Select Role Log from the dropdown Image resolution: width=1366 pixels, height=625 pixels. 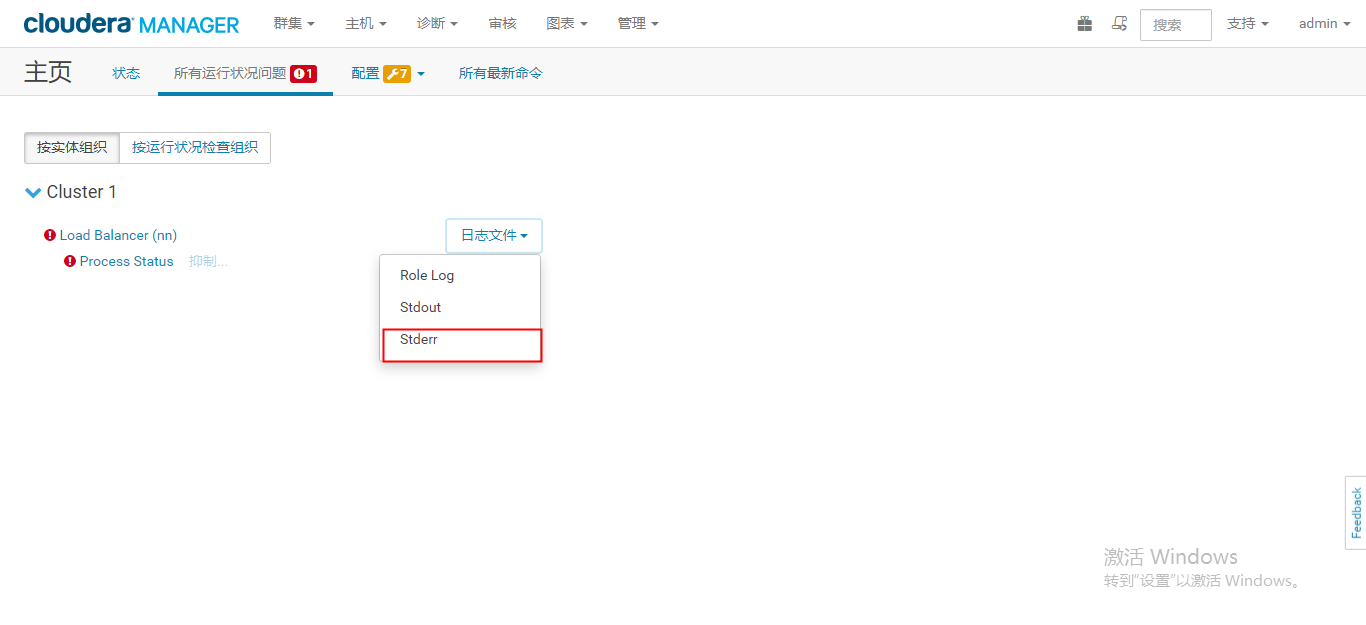click(460, 275)
